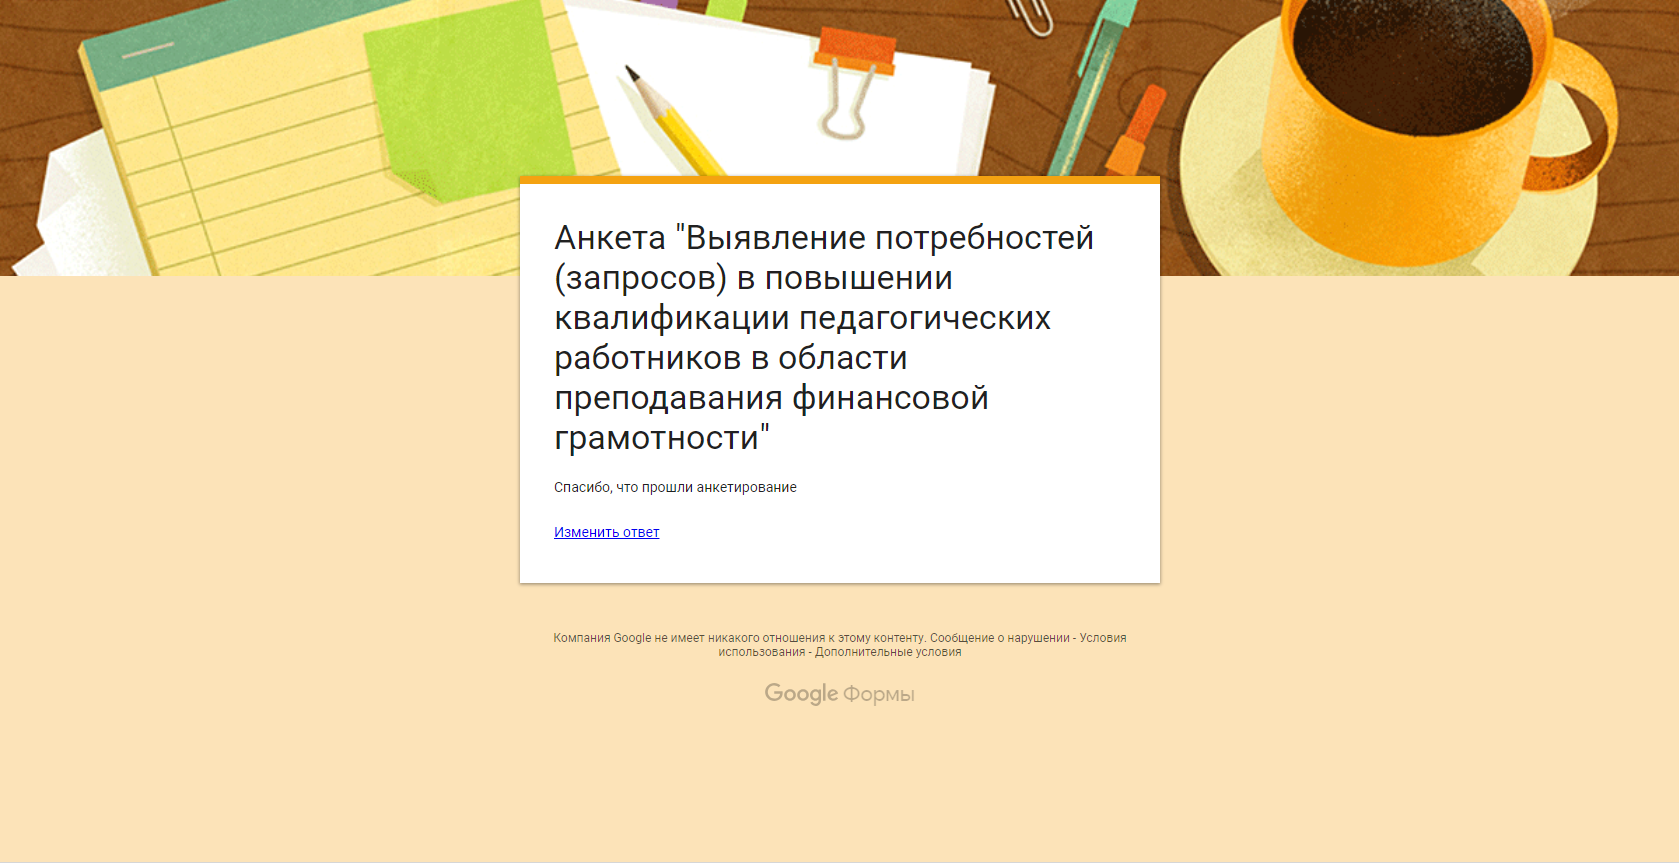Click the silver paperclip in the header
This screenshot has height=863, width=1679.
pos(1030,15)
